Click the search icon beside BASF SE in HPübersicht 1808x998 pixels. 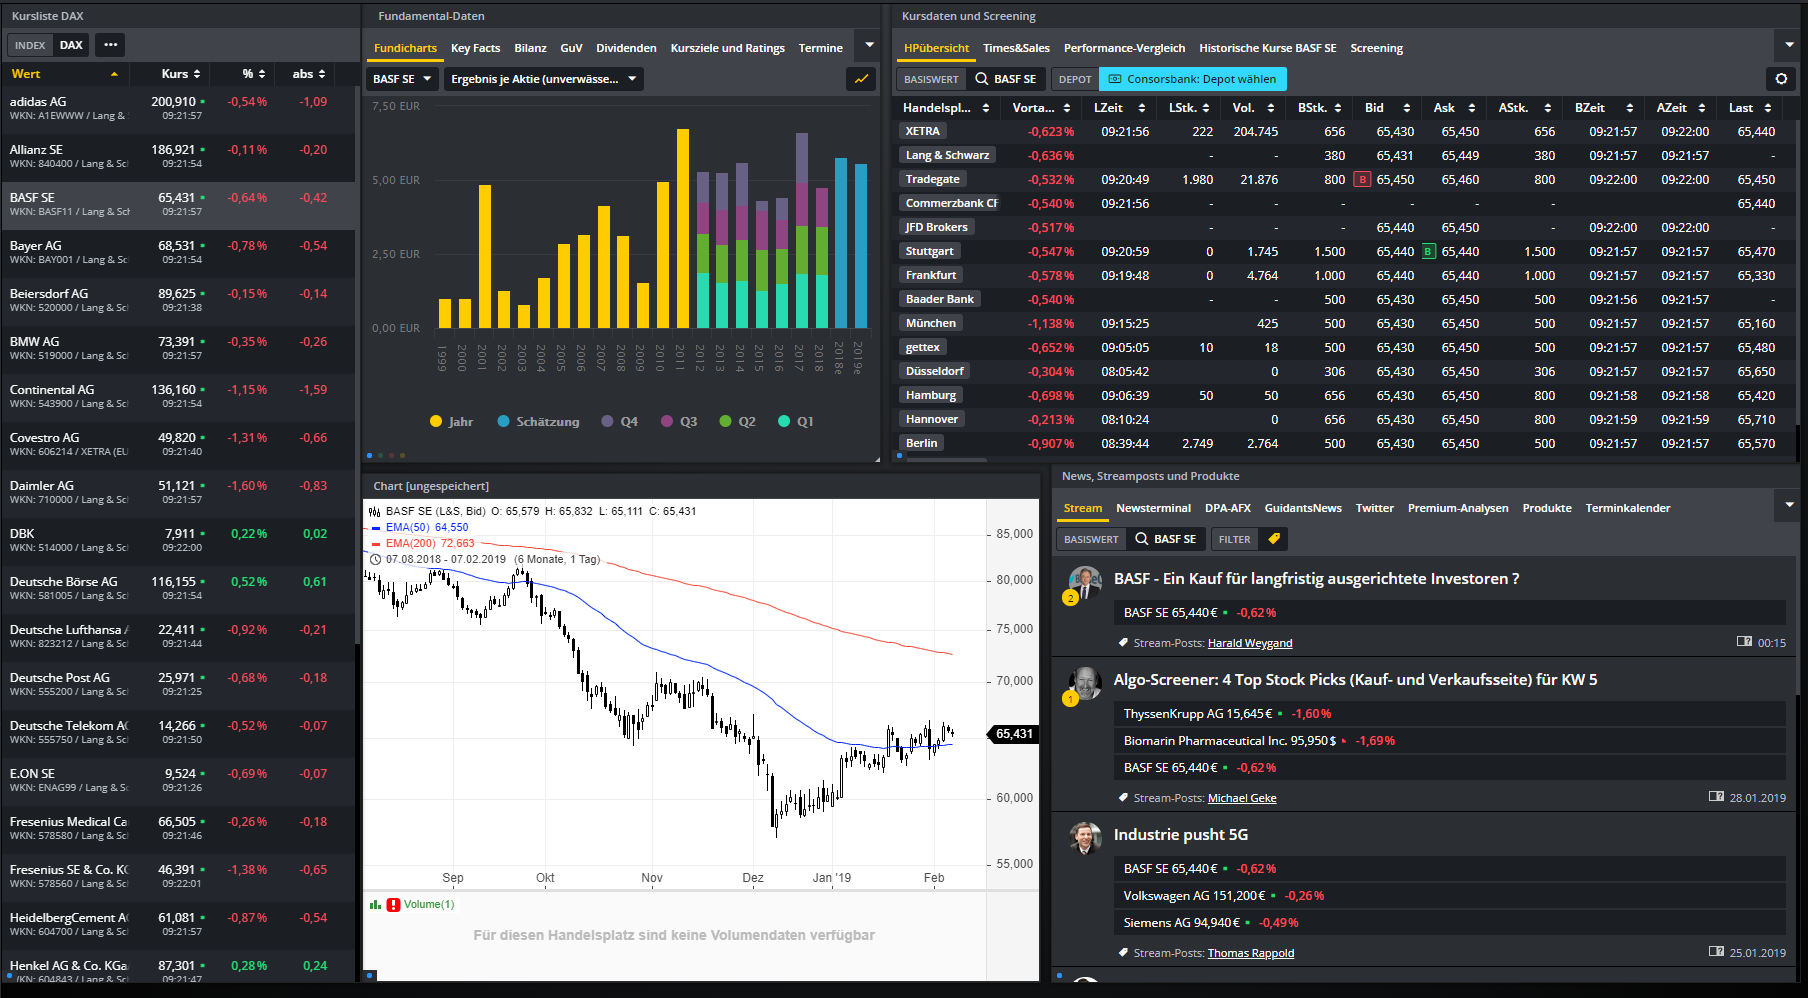click(982, 79)
